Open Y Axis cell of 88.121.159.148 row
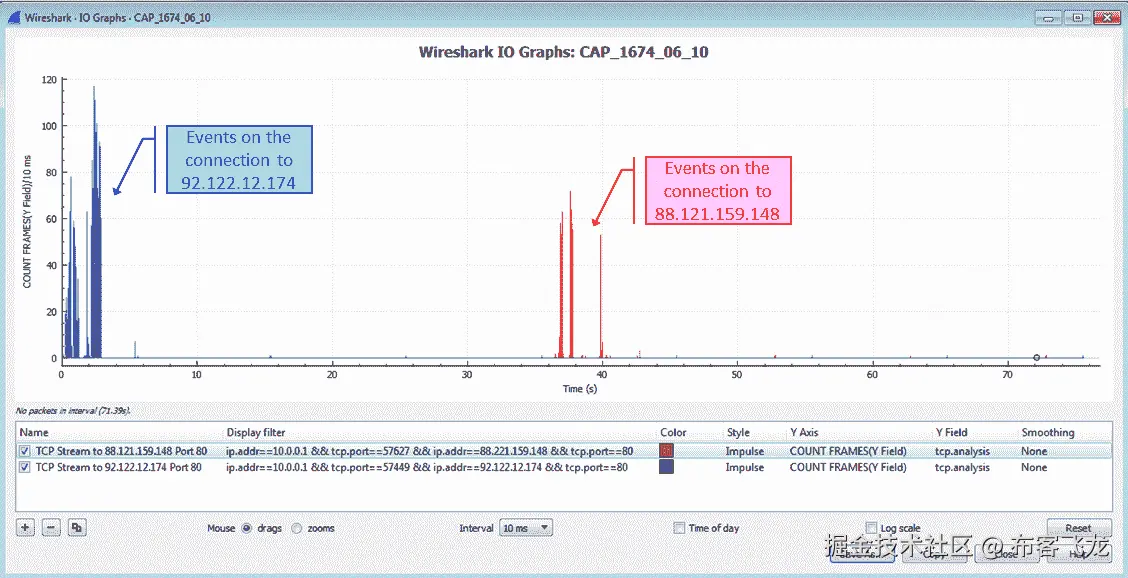 [x=847, y=451]
